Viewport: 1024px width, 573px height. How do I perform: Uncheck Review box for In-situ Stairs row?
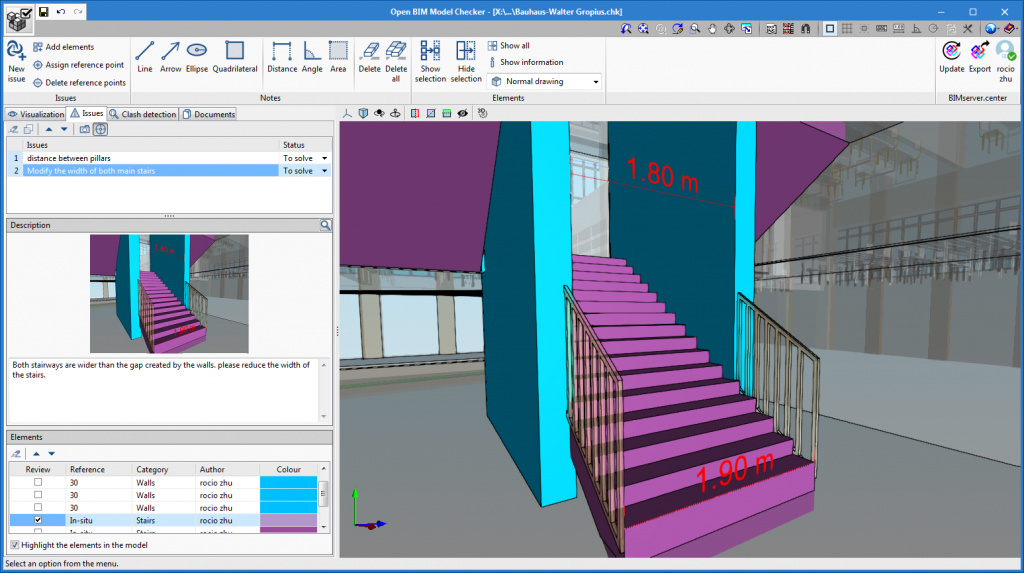click(38, 520)
